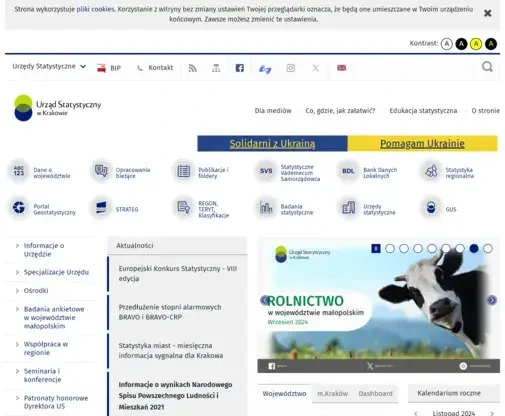Open the sign language icon

point(265,69)
